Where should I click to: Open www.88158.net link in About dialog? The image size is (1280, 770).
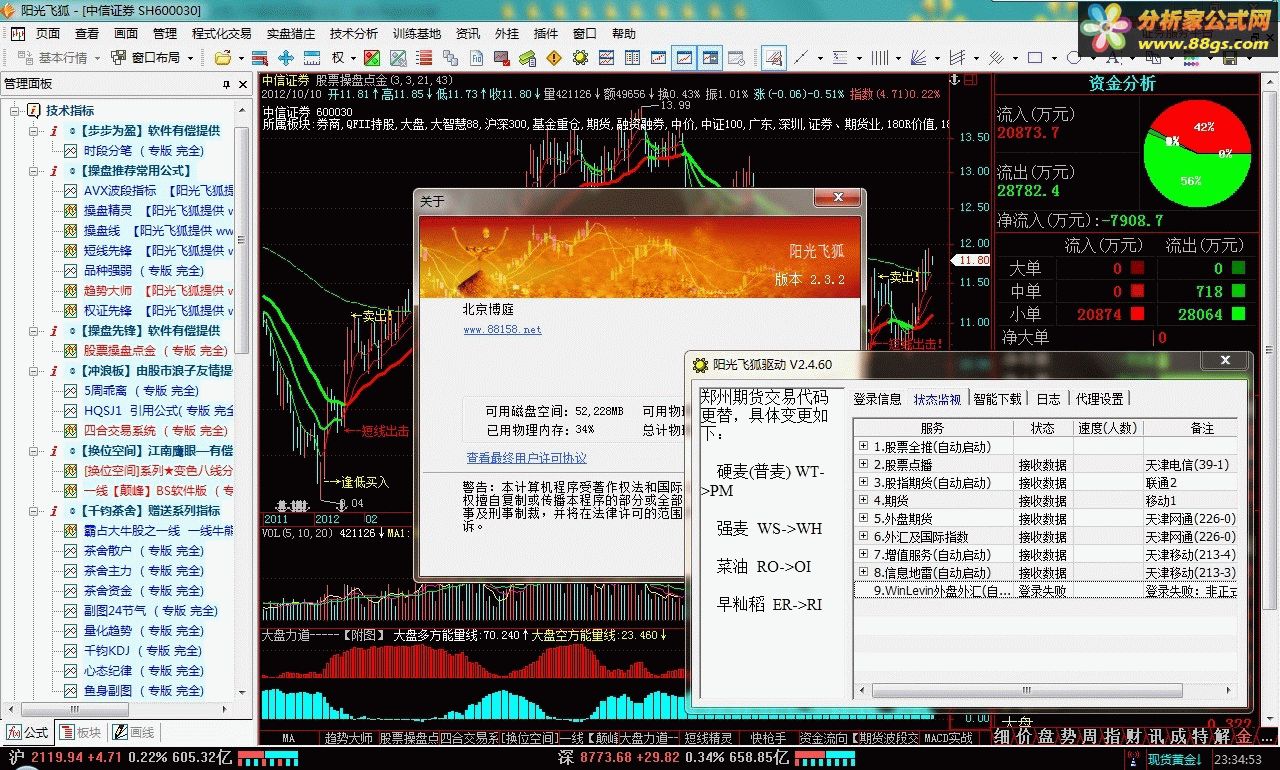tap(502, 329)
